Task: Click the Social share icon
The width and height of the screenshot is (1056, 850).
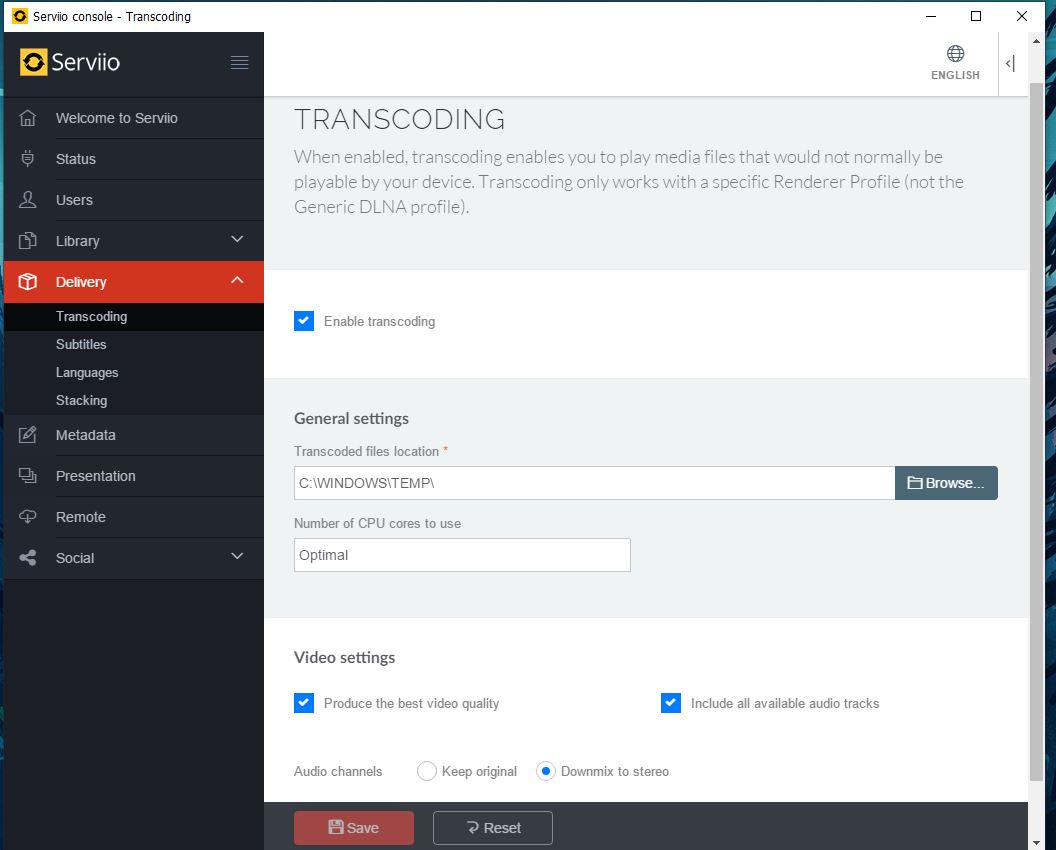Action: point(28,558)
